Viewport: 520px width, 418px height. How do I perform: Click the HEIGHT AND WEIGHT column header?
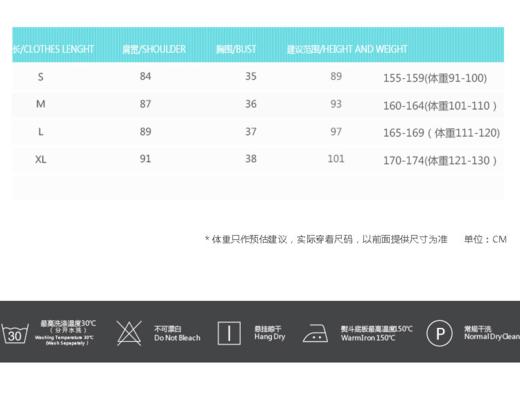(347, 49)
